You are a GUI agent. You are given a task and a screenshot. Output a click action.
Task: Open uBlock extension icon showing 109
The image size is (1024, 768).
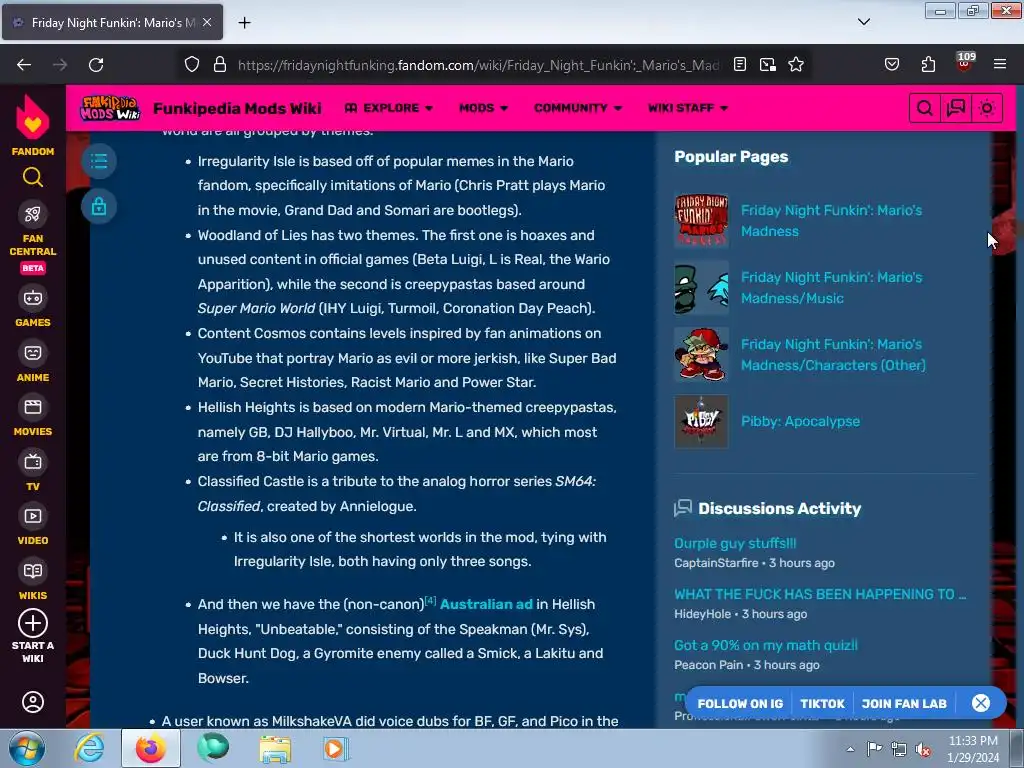(965, 63)
